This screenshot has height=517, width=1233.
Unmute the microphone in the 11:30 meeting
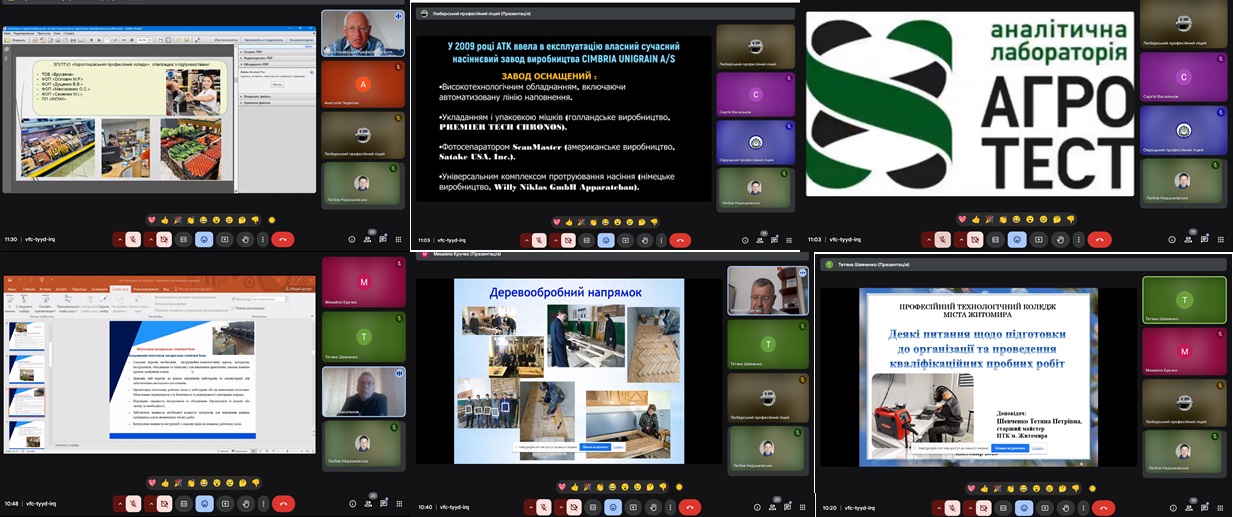tap(133, 240)
